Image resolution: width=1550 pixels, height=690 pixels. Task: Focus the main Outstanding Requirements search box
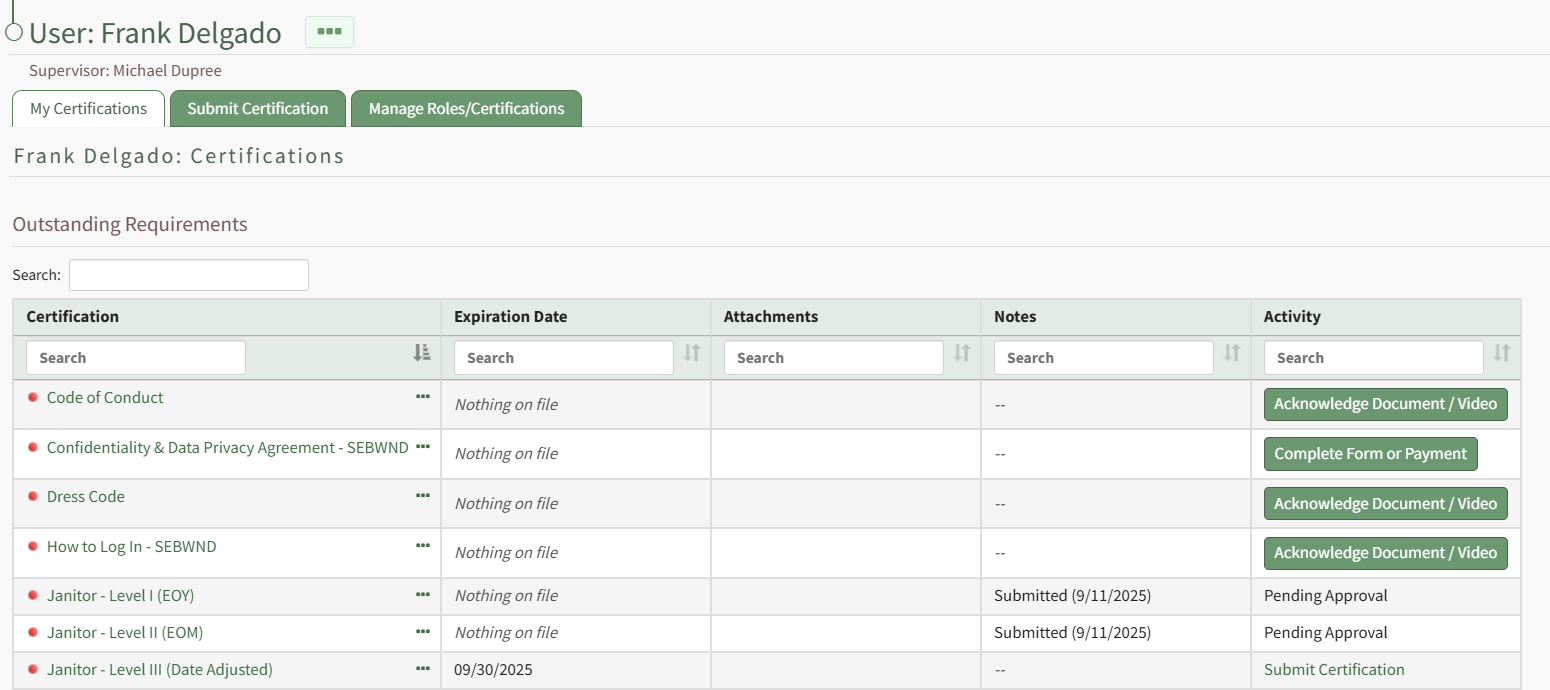point(188,275)
